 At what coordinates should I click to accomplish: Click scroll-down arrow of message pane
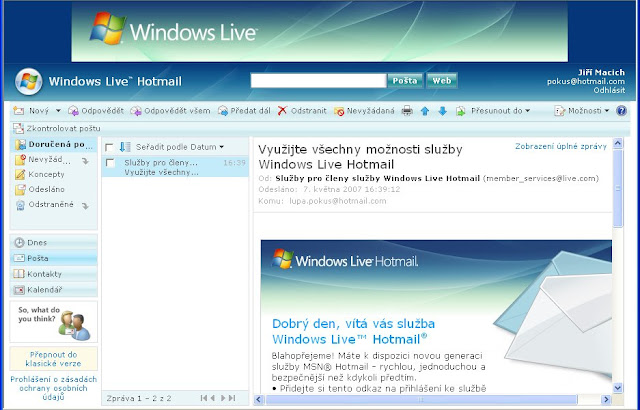click(618, 388)
